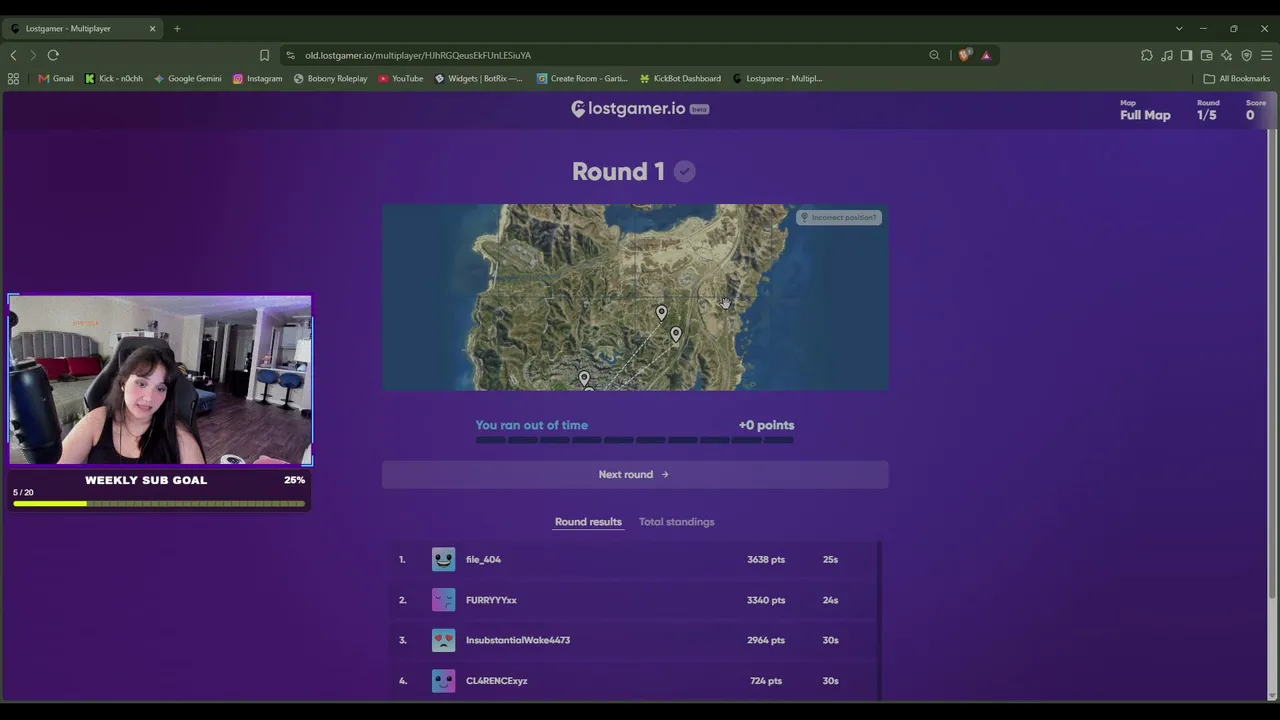Open the apps grid in the bookmarks bar

point(13,78)
